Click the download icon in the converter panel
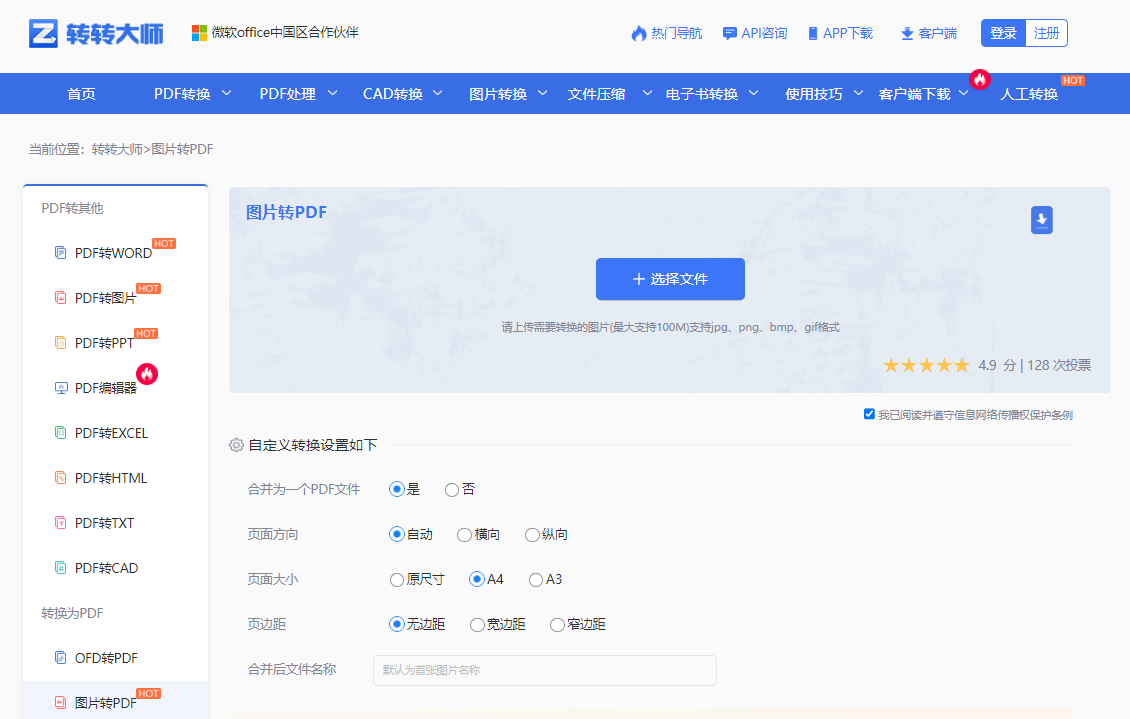Viewport: 1130px width, 719px height. (x=1041, y=220)
